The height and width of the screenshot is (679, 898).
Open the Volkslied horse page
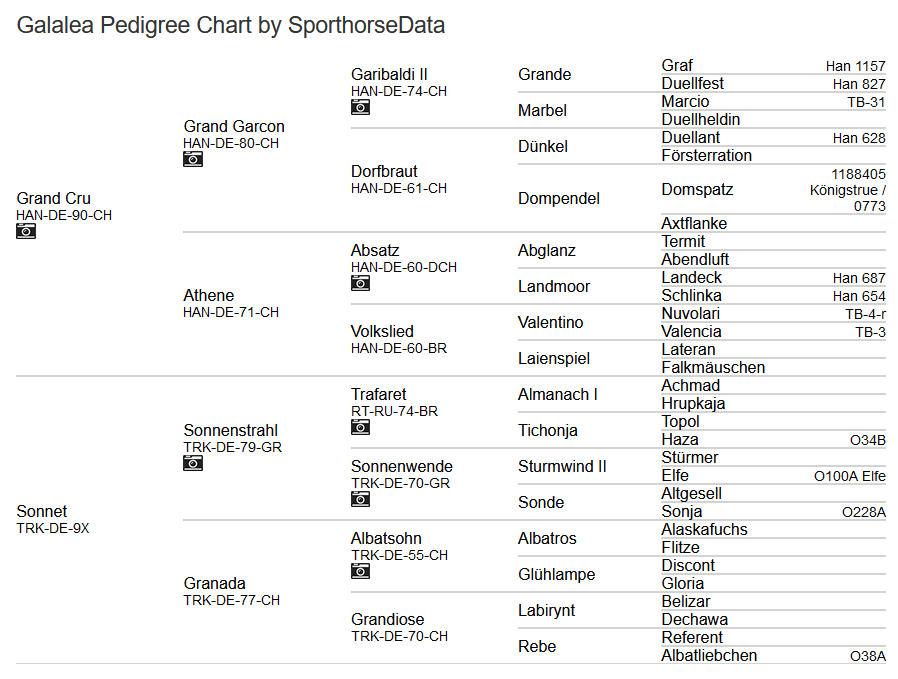coord(382,332)
